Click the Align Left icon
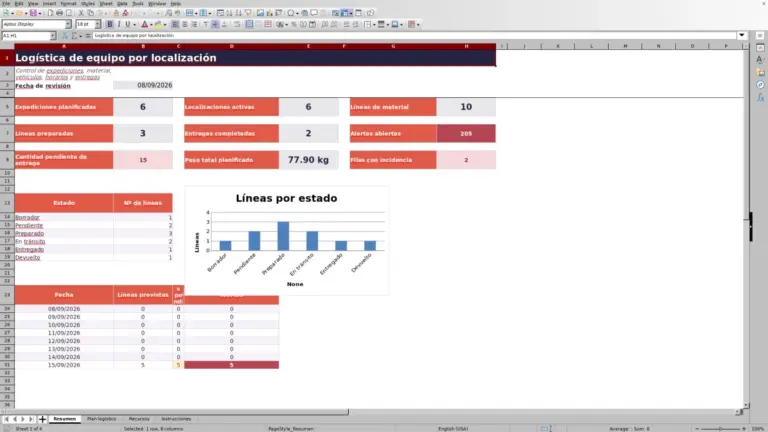This screenshot has width=768, height=432. [x=175, y=24]
